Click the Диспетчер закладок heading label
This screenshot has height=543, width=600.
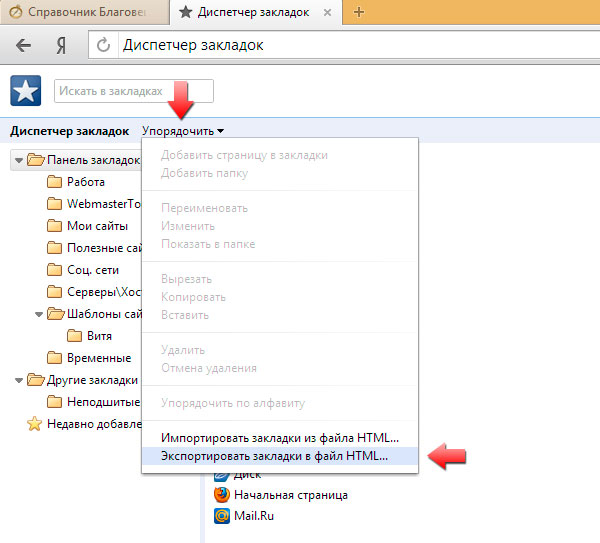click(69, 131)
